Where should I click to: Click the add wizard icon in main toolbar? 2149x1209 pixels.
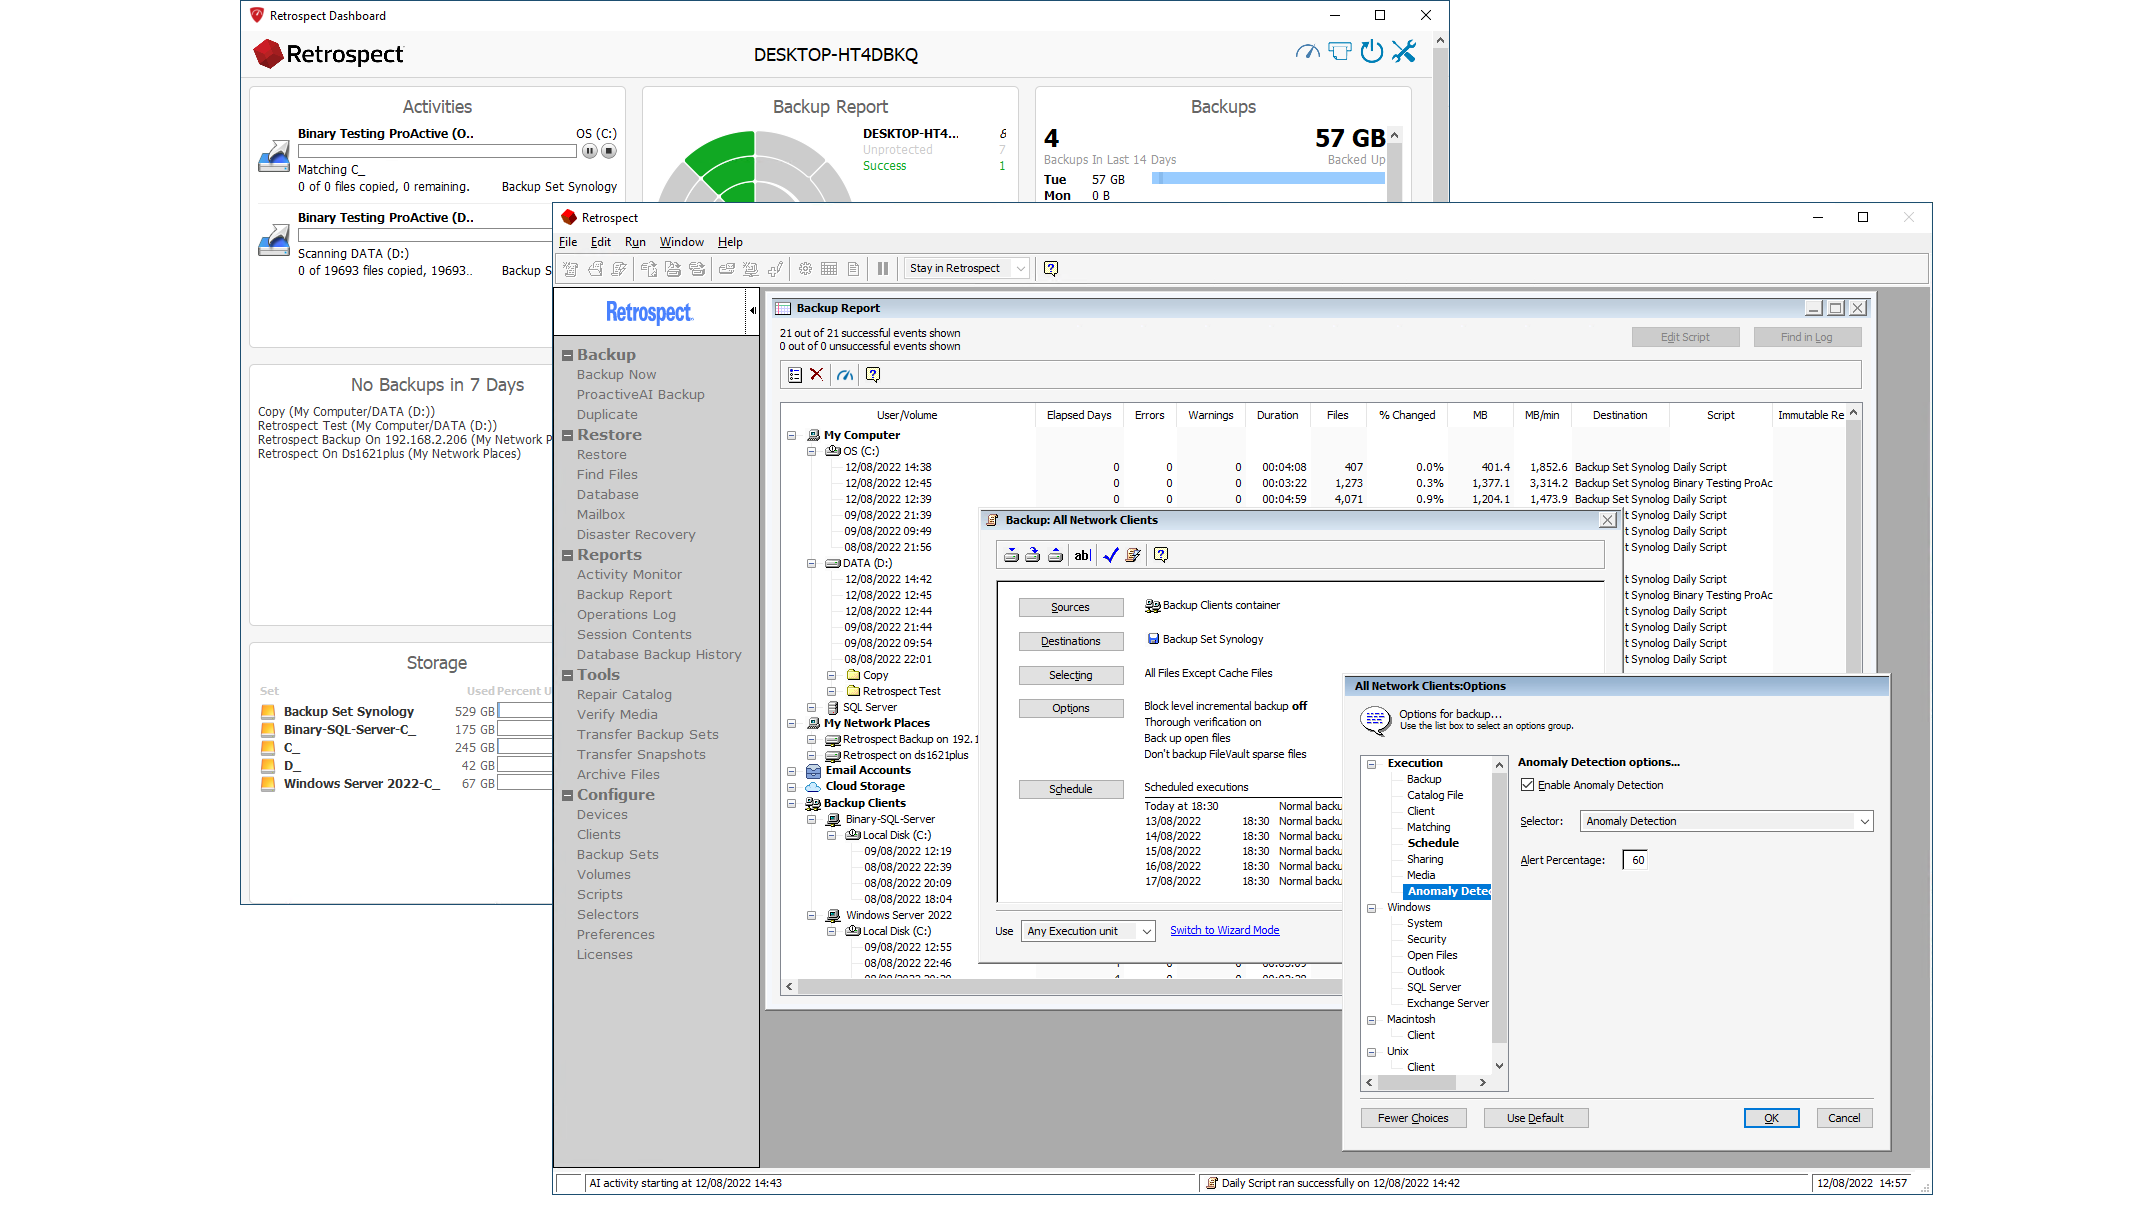[x=775, y=268]
